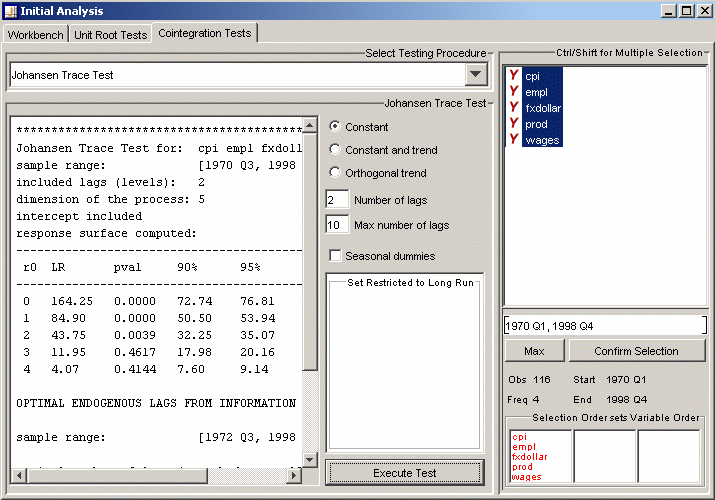Screen dimensions: 716x500
Task: Click the Number of lags field
Action: [x=337, y=200]
